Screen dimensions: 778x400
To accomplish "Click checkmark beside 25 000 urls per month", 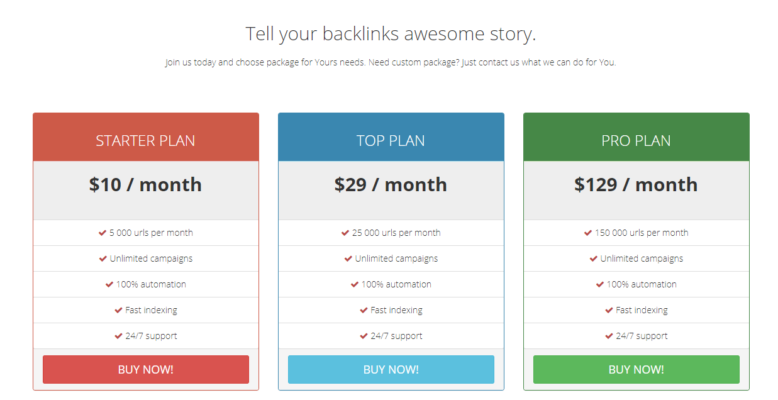I will pyautogui.click(x=345, y=233).
